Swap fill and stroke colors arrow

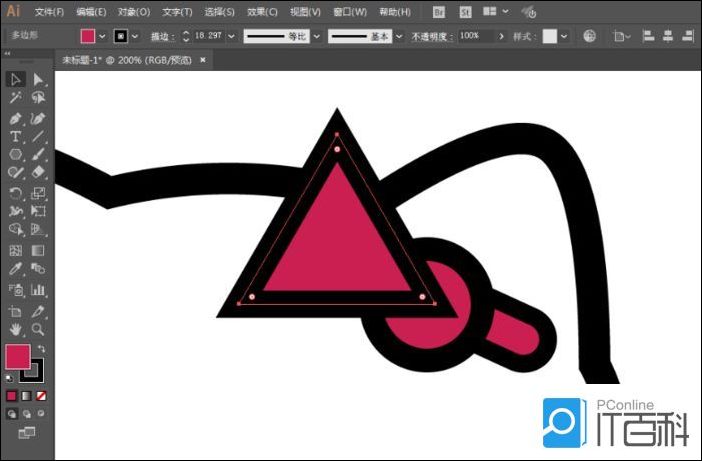click(41, 349)
